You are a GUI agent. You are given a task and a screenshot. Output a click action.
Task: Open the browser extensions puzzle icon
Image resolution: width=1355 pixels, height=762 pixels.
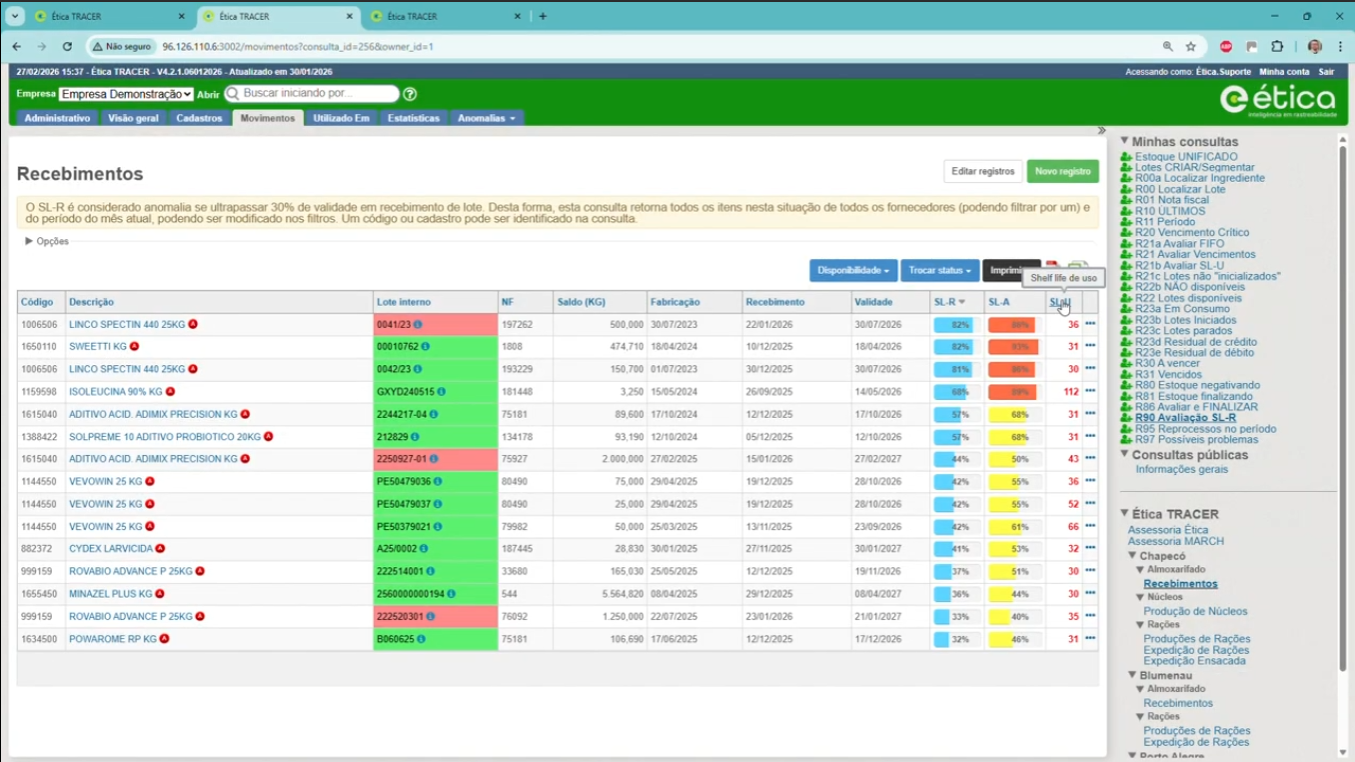point(1277,46)
